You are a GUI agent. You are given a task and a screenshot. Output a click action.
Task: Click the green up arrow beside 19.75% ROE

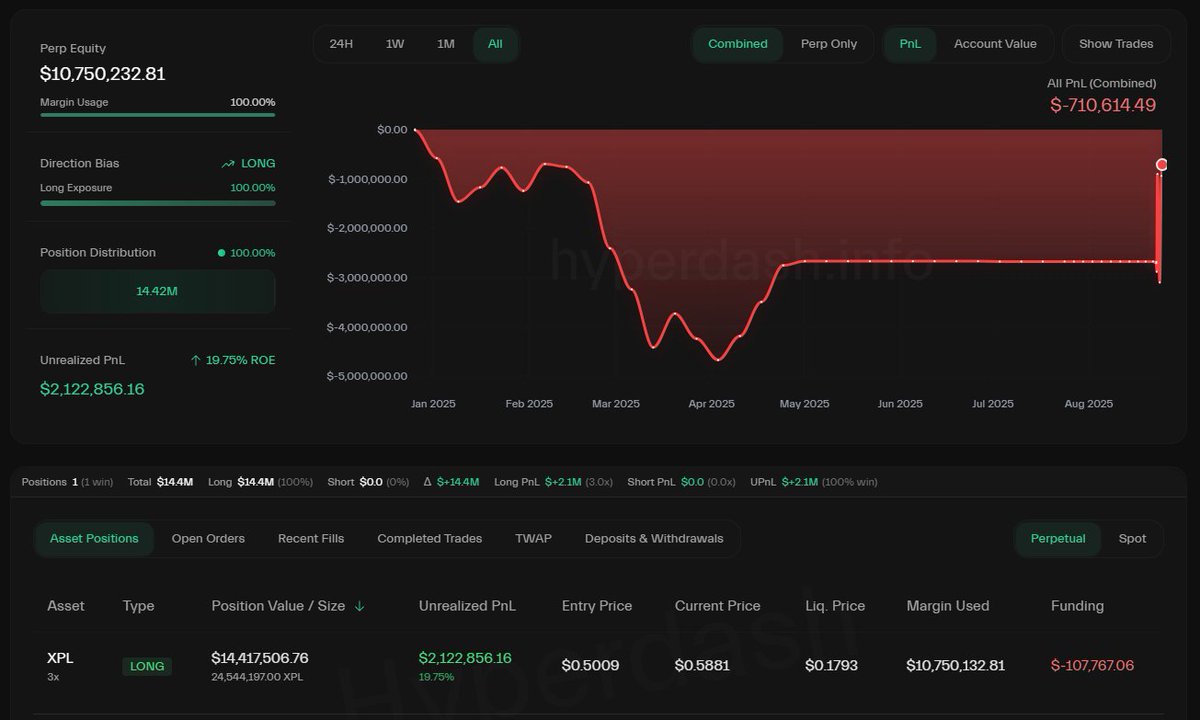tap(195, 360)
